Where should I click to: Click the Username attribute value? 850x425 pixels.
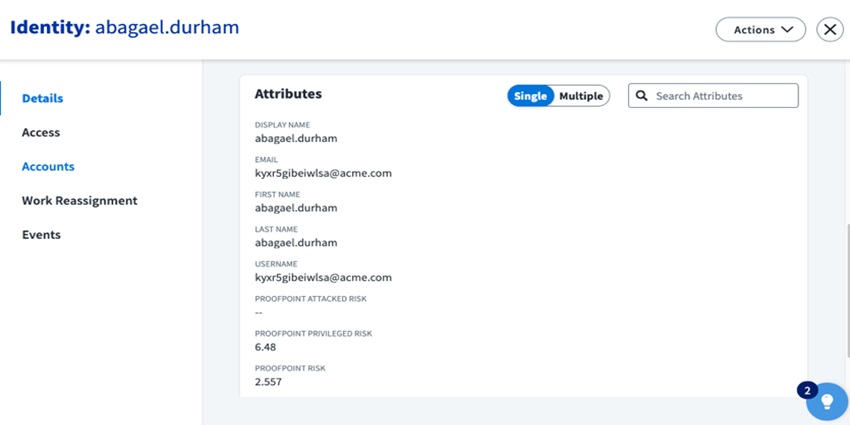coord(323,277)
